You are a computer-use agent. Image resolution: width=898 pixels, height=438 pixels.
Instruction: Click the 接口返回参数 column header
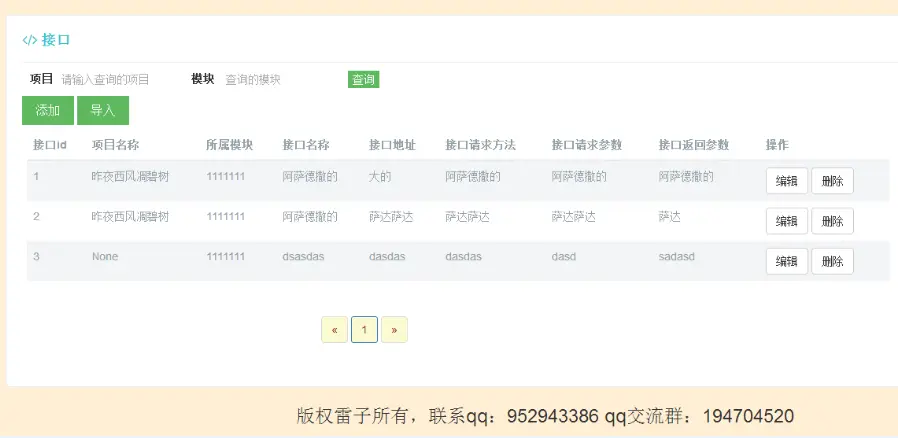(x=694, y=145)
